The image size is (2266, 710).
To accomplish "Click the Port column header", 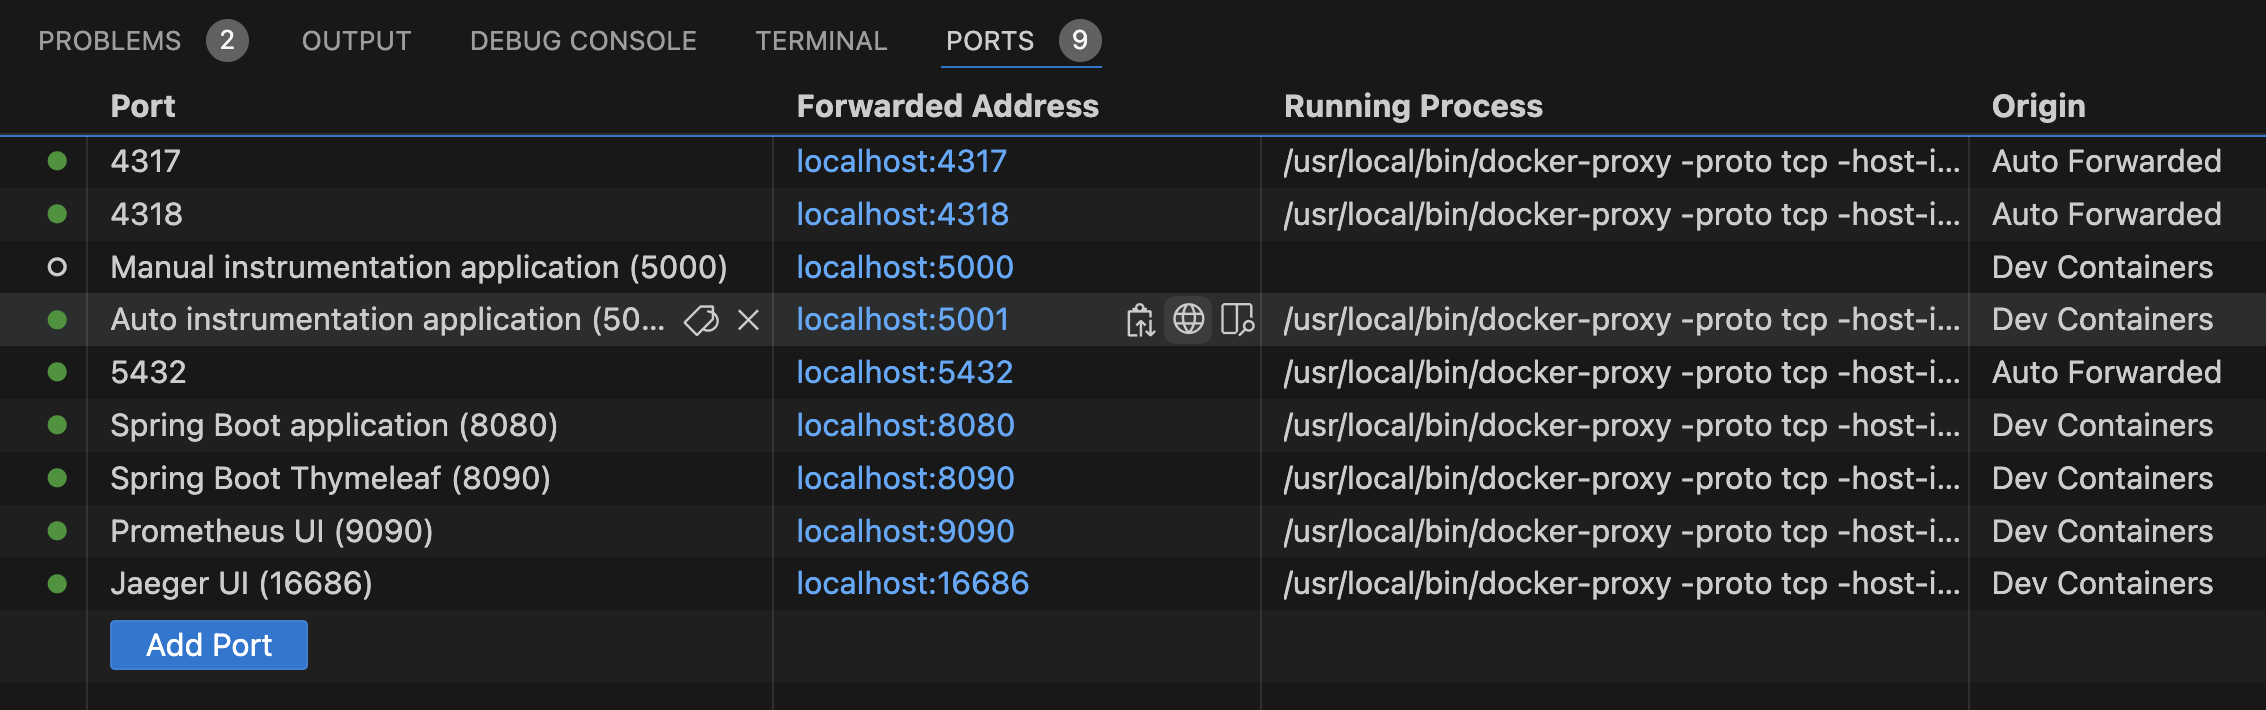I will click(x=143, y=106).
